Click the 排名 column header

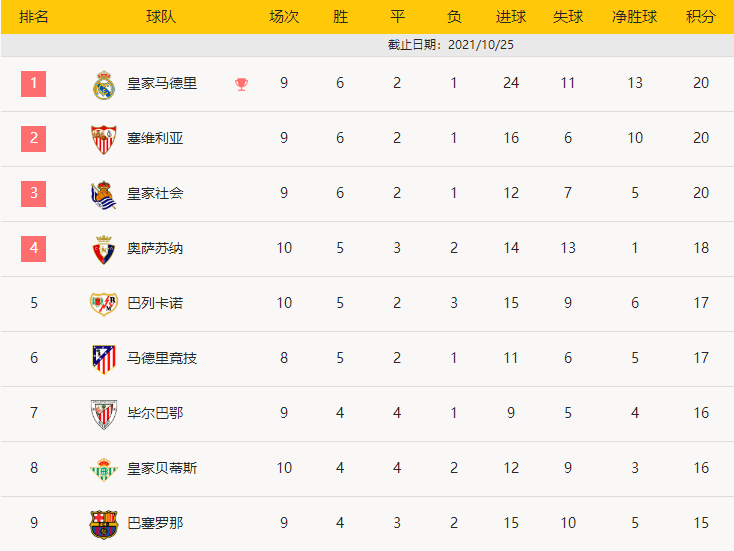coord(34,17)
